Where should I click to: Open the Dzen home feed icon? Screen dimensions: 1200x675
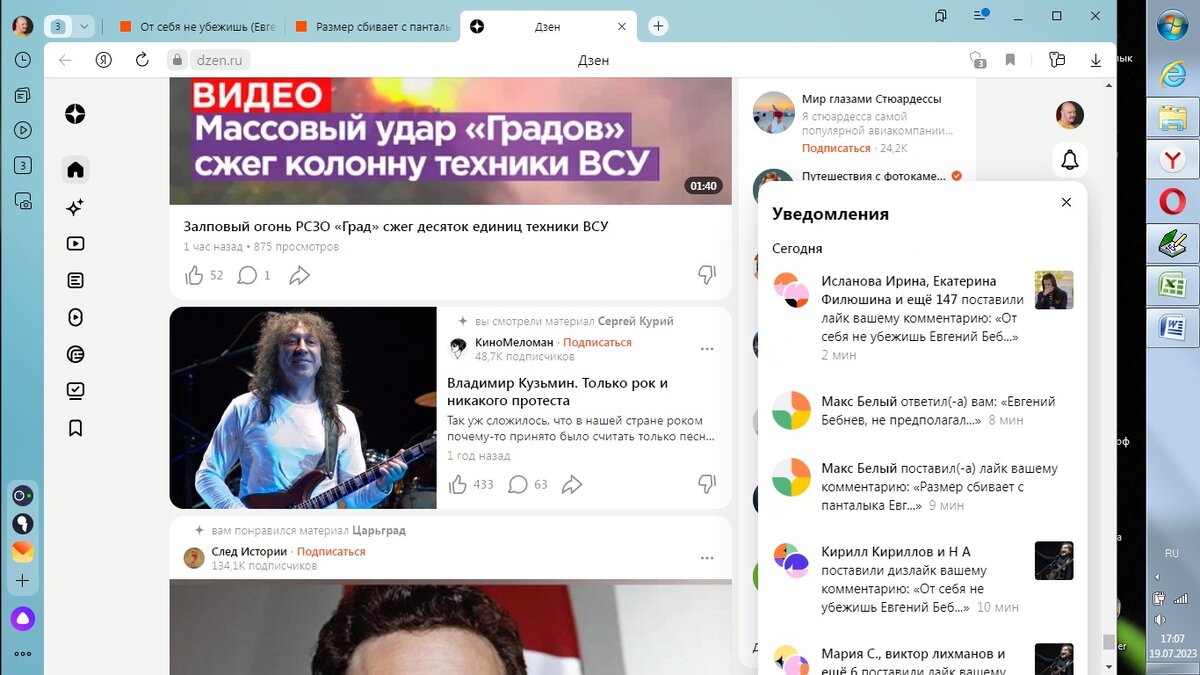click(75, 169)
